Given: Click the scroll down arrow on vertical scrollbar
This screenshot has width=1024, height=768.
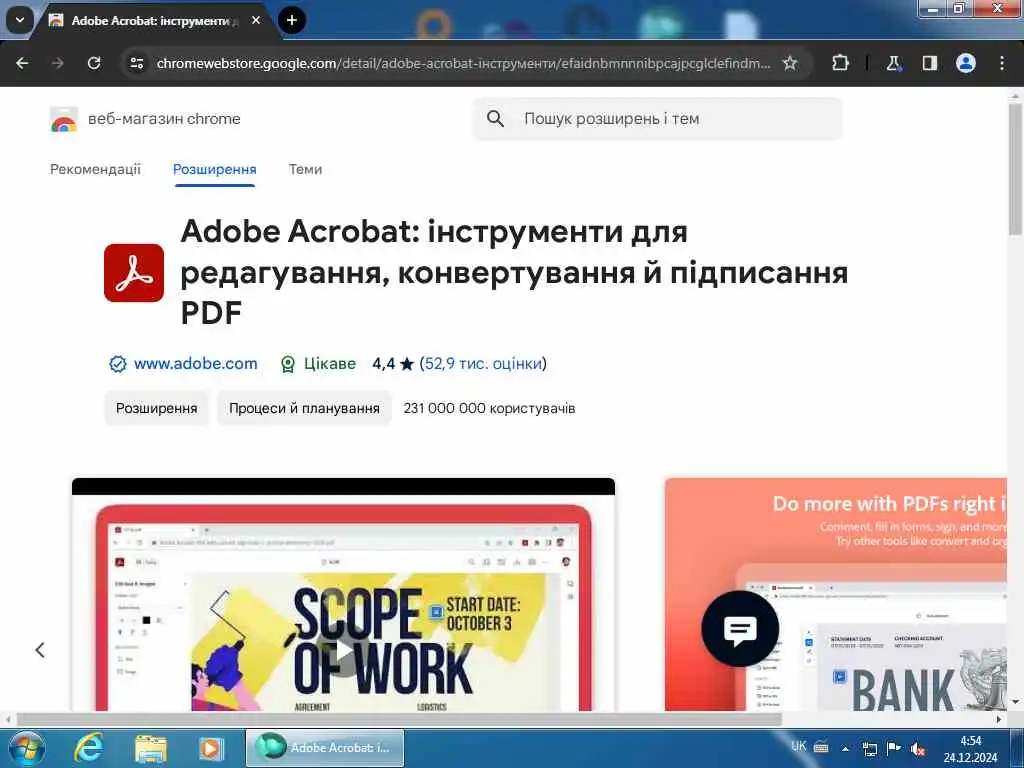Looking at the screenshot, I should click(1015, 702).
